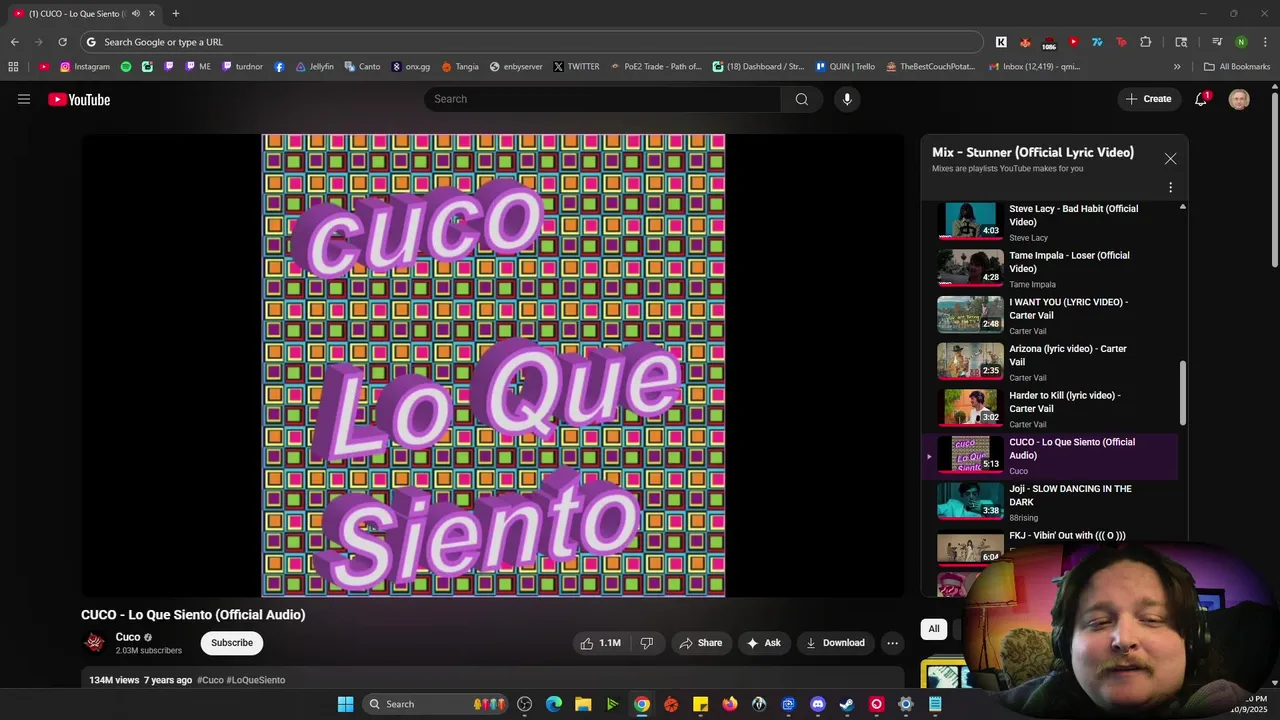Click into the YouTube search field
This screenshot has height=720, width=1280.
pos(602,99)
